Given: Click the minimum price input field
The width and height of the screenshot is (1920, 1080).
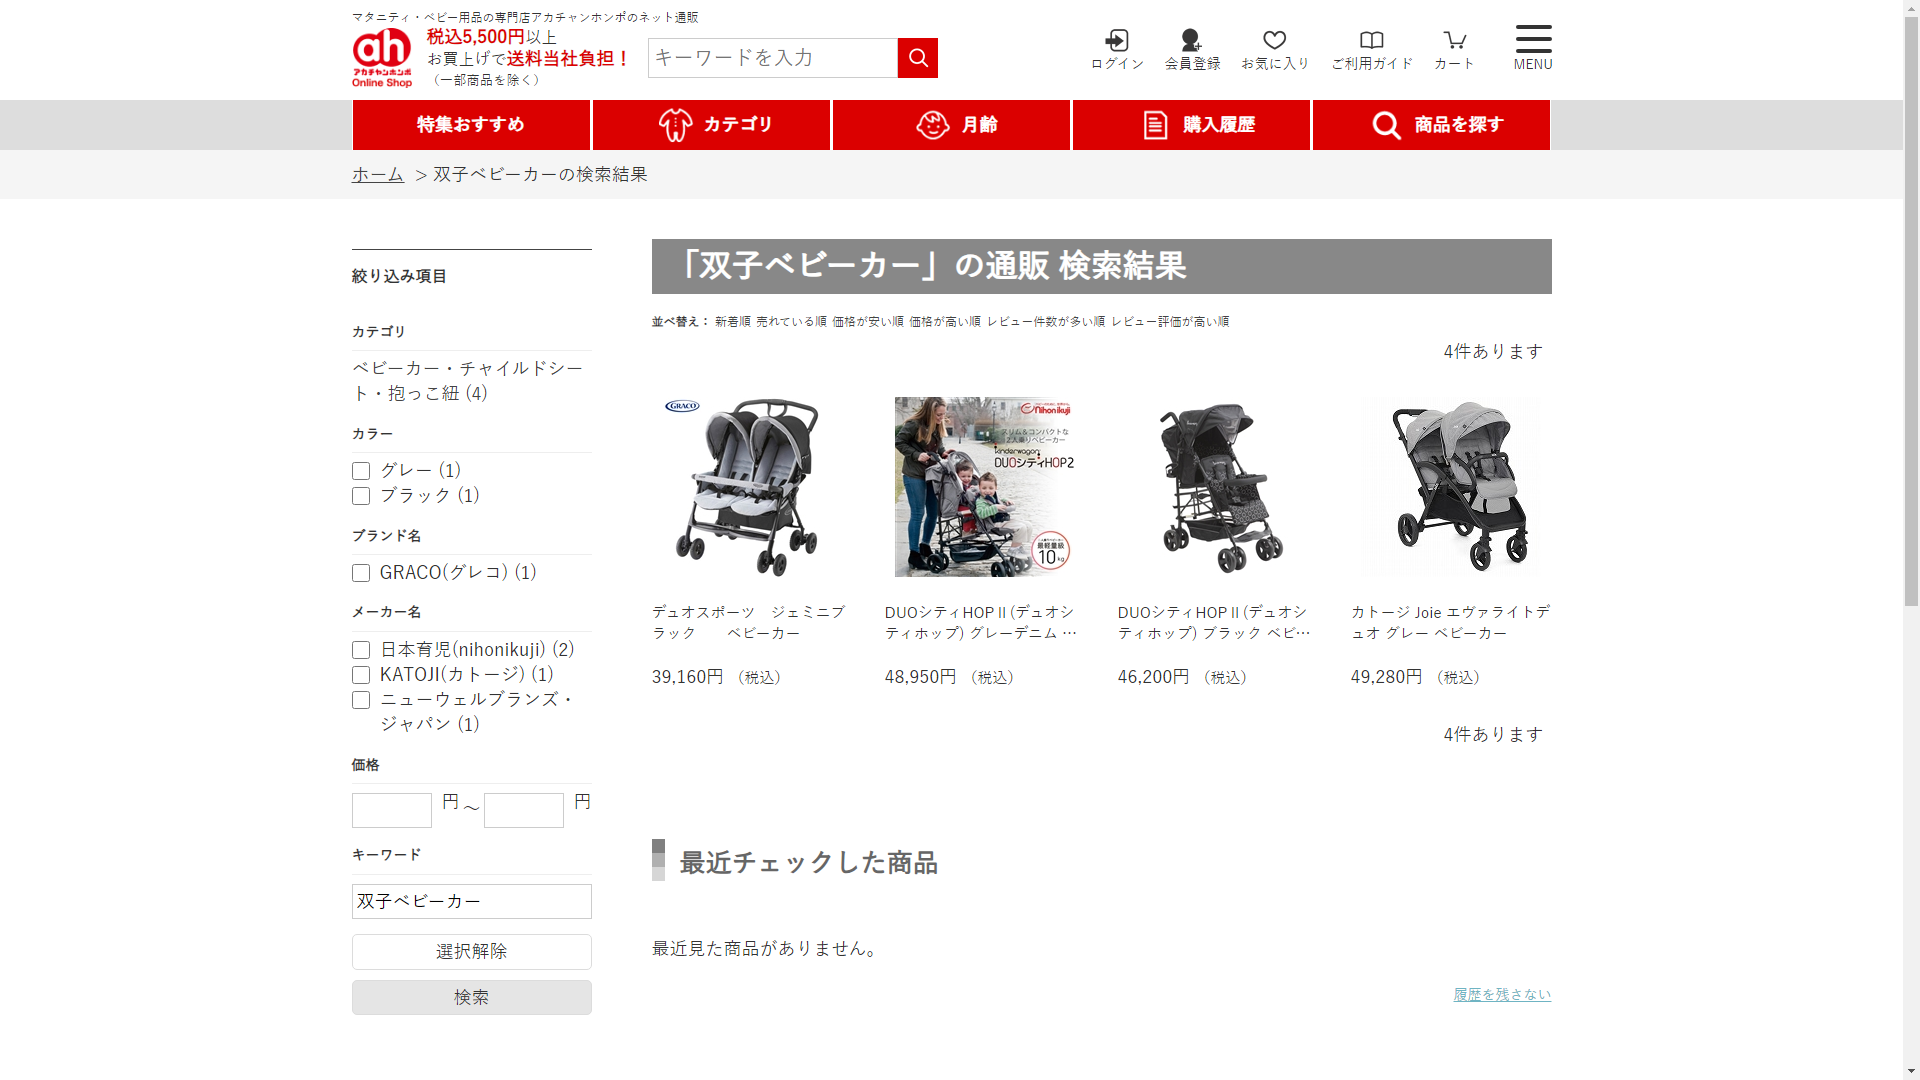Looking at the screenshot, I should pos(391,810).
